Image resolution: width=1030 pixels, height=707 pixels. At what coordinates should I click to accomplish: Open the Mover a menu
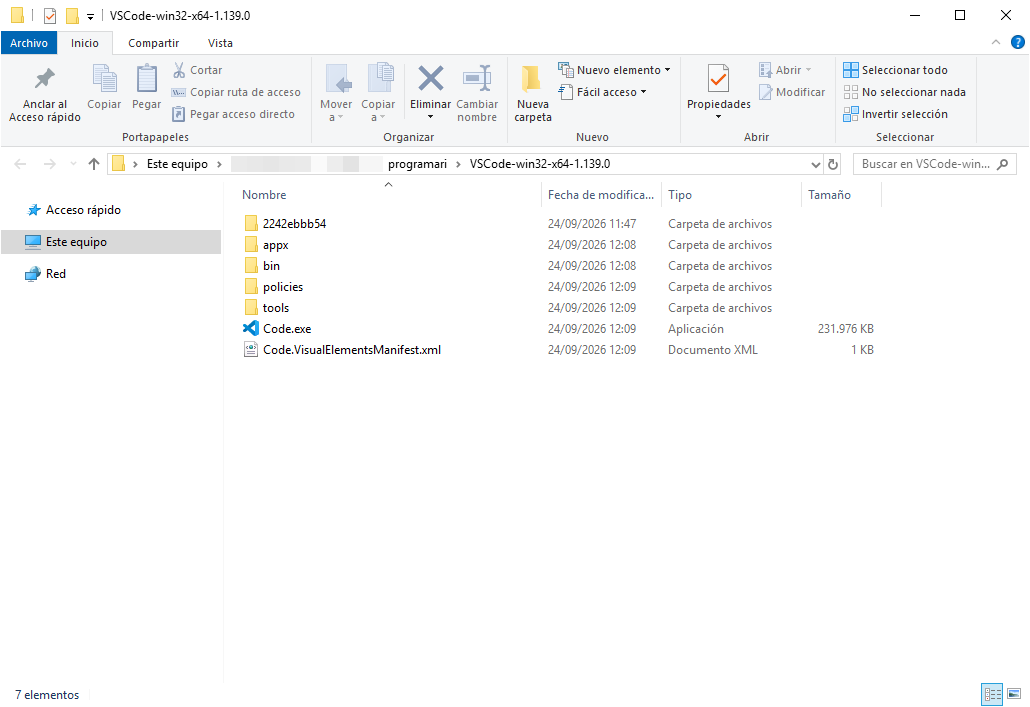coord(336,93)
